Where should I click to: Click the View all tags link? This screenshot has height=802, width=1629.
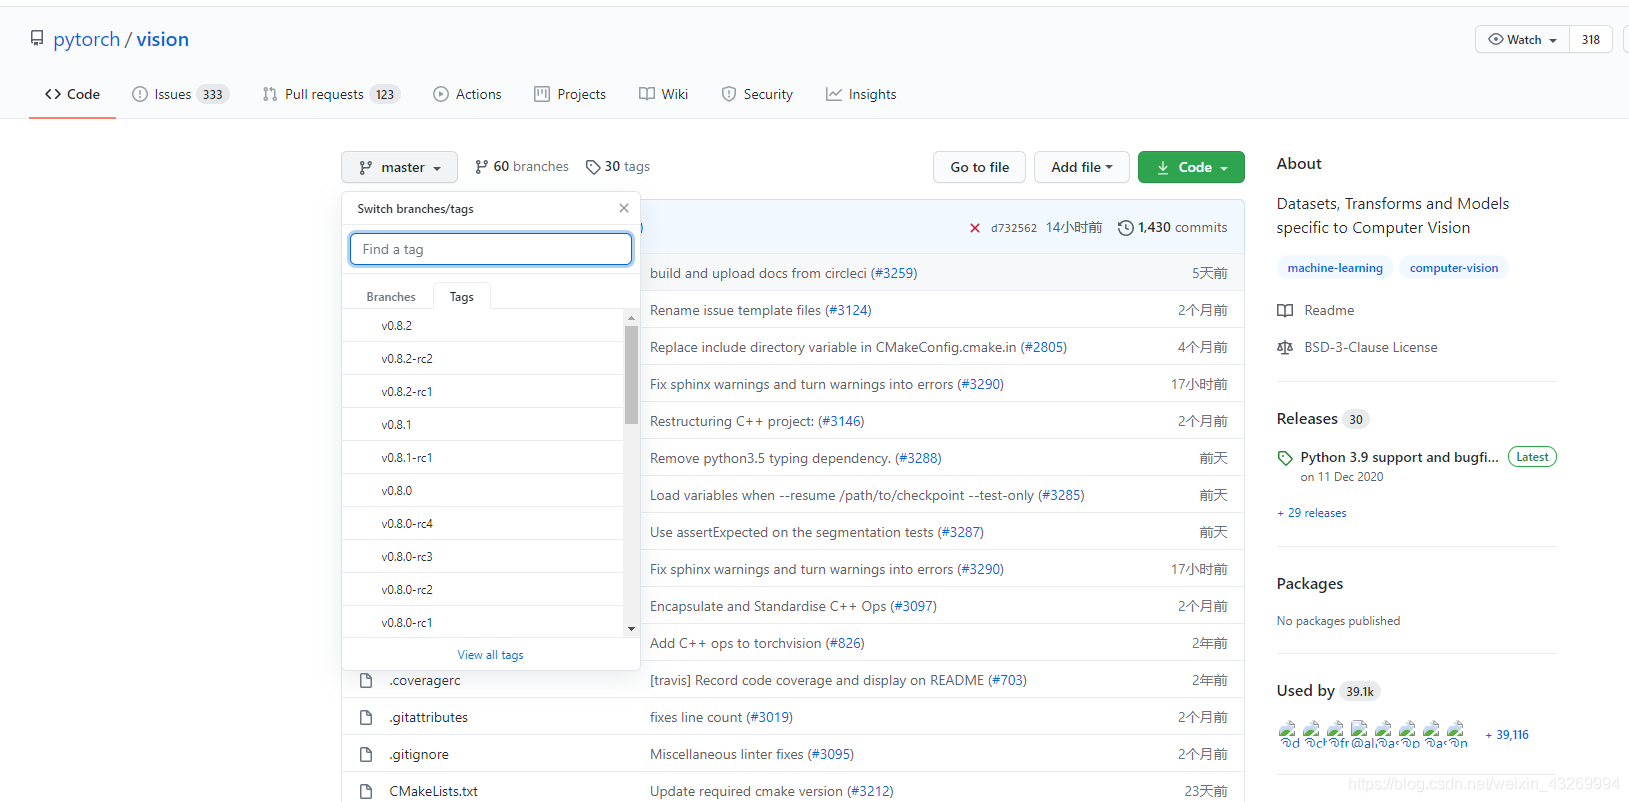[490, 655]
